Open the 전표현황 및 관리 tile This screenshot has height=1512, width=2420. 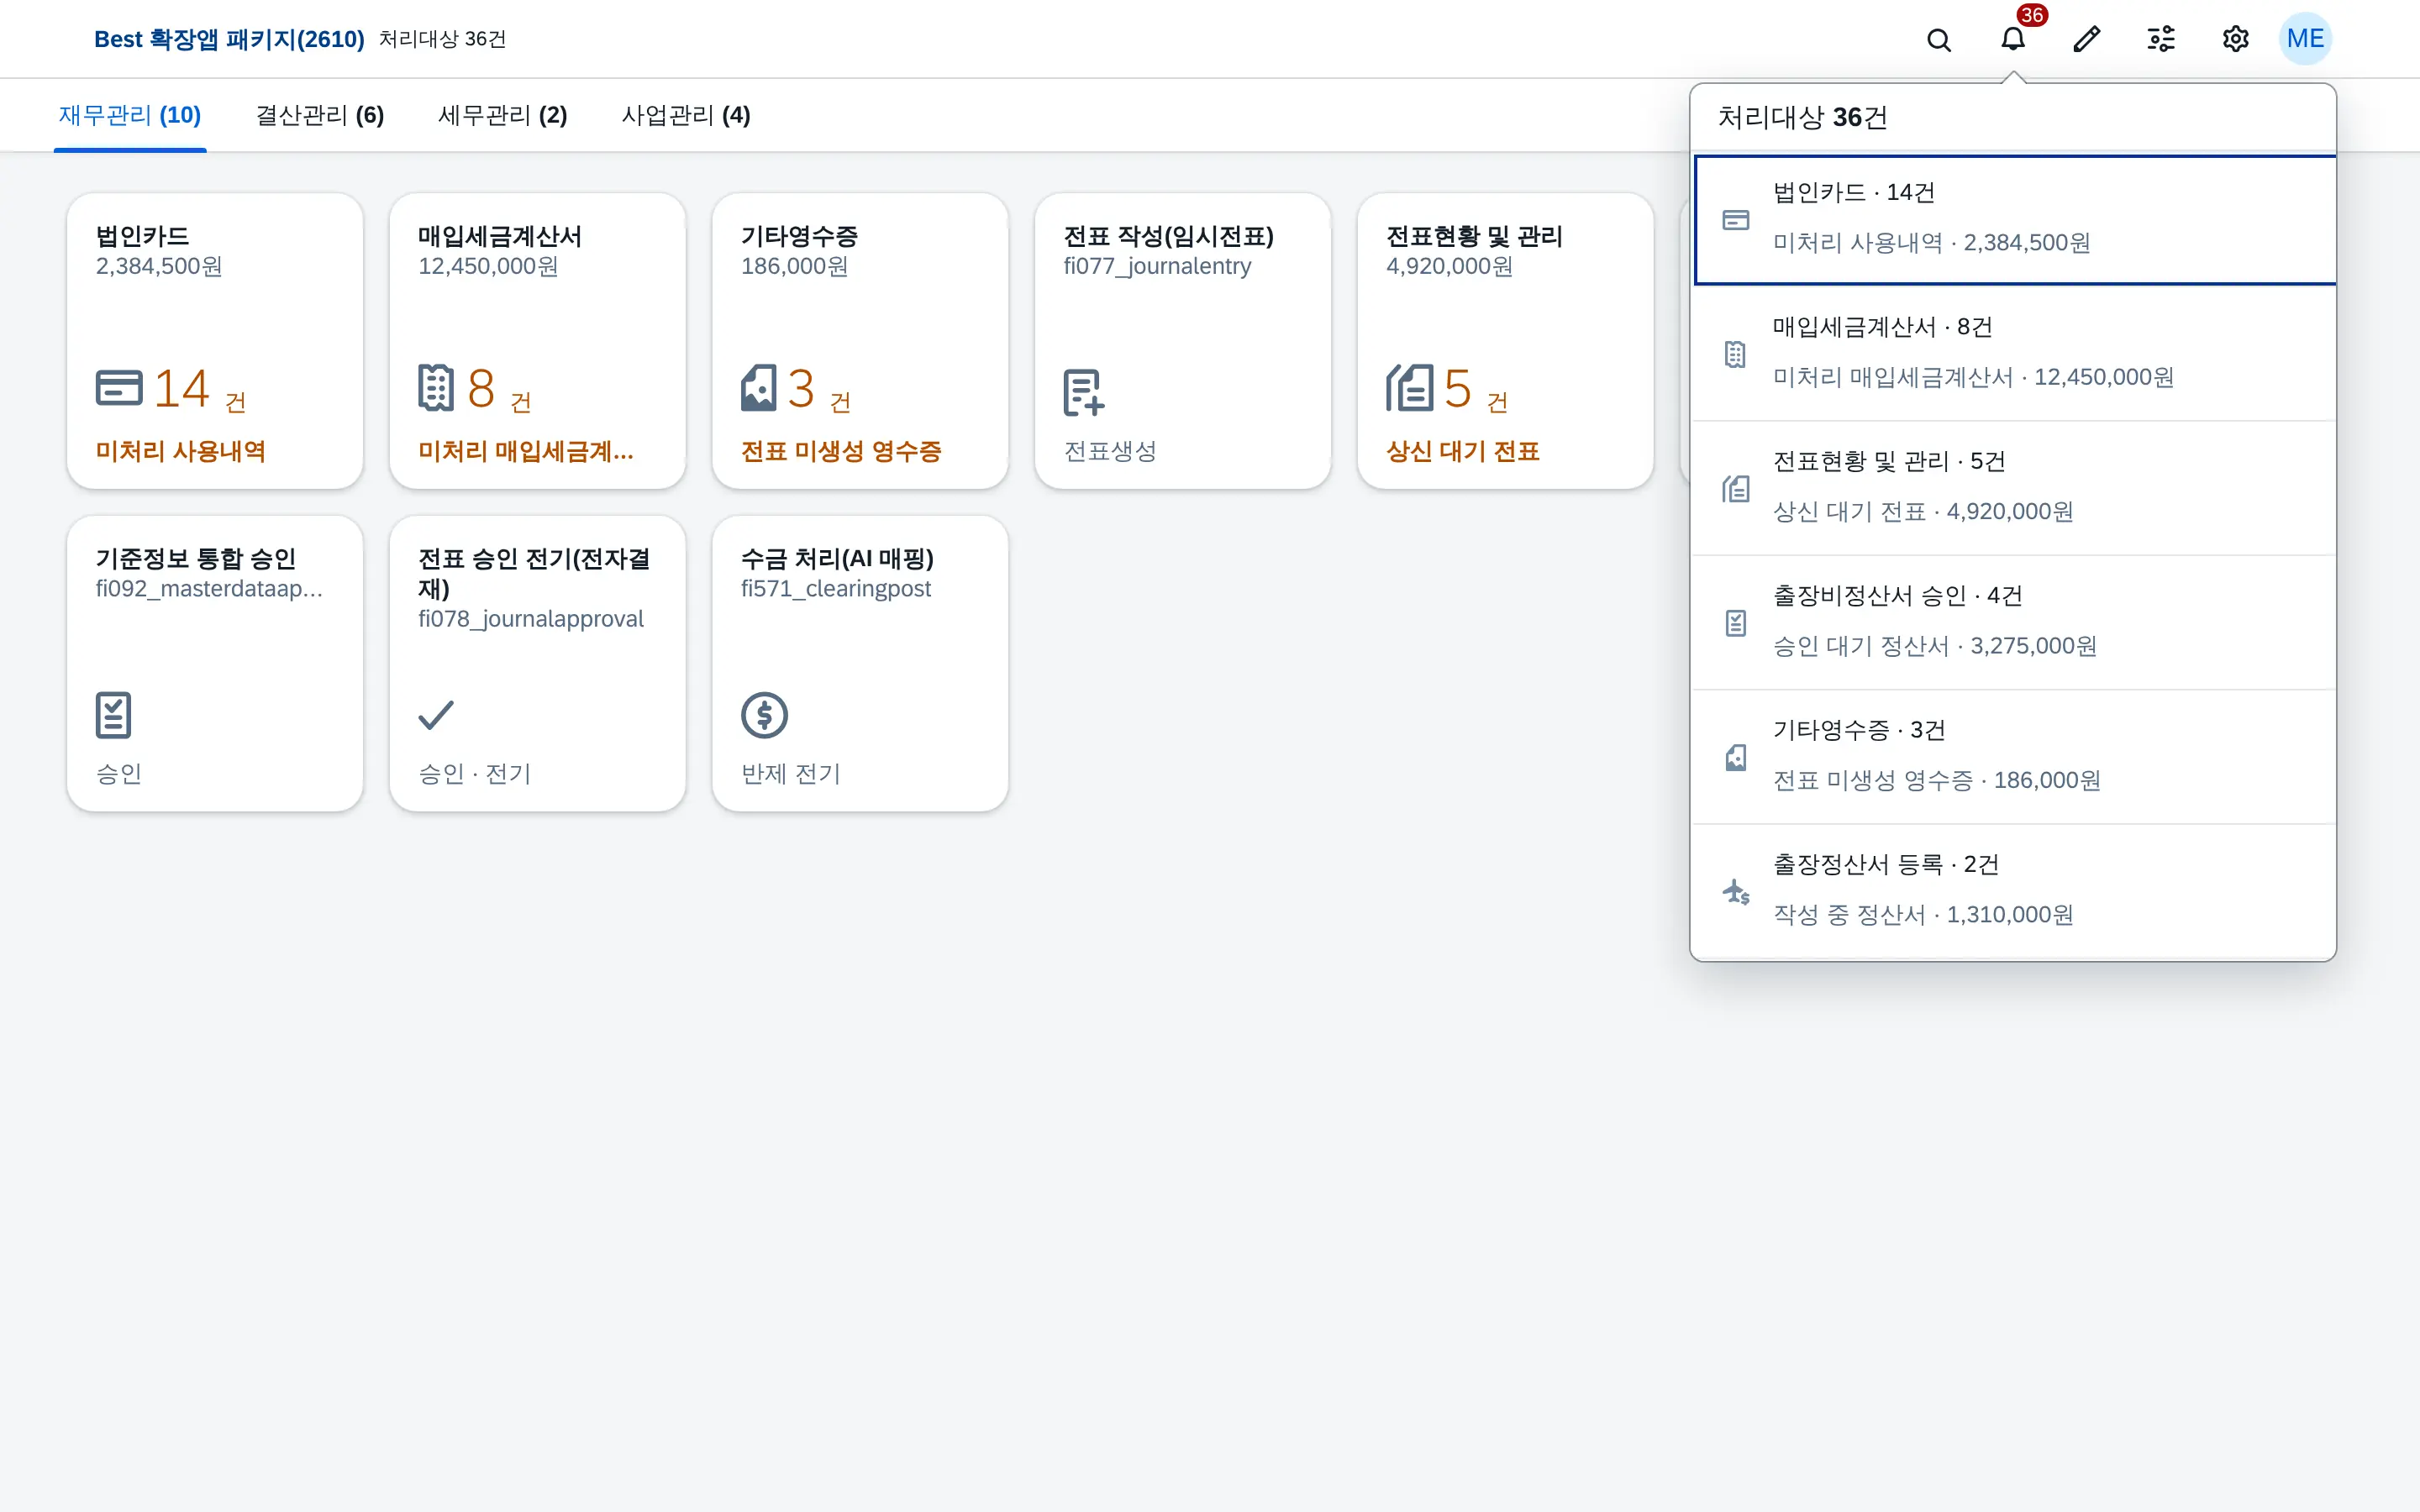[1505, 341]
